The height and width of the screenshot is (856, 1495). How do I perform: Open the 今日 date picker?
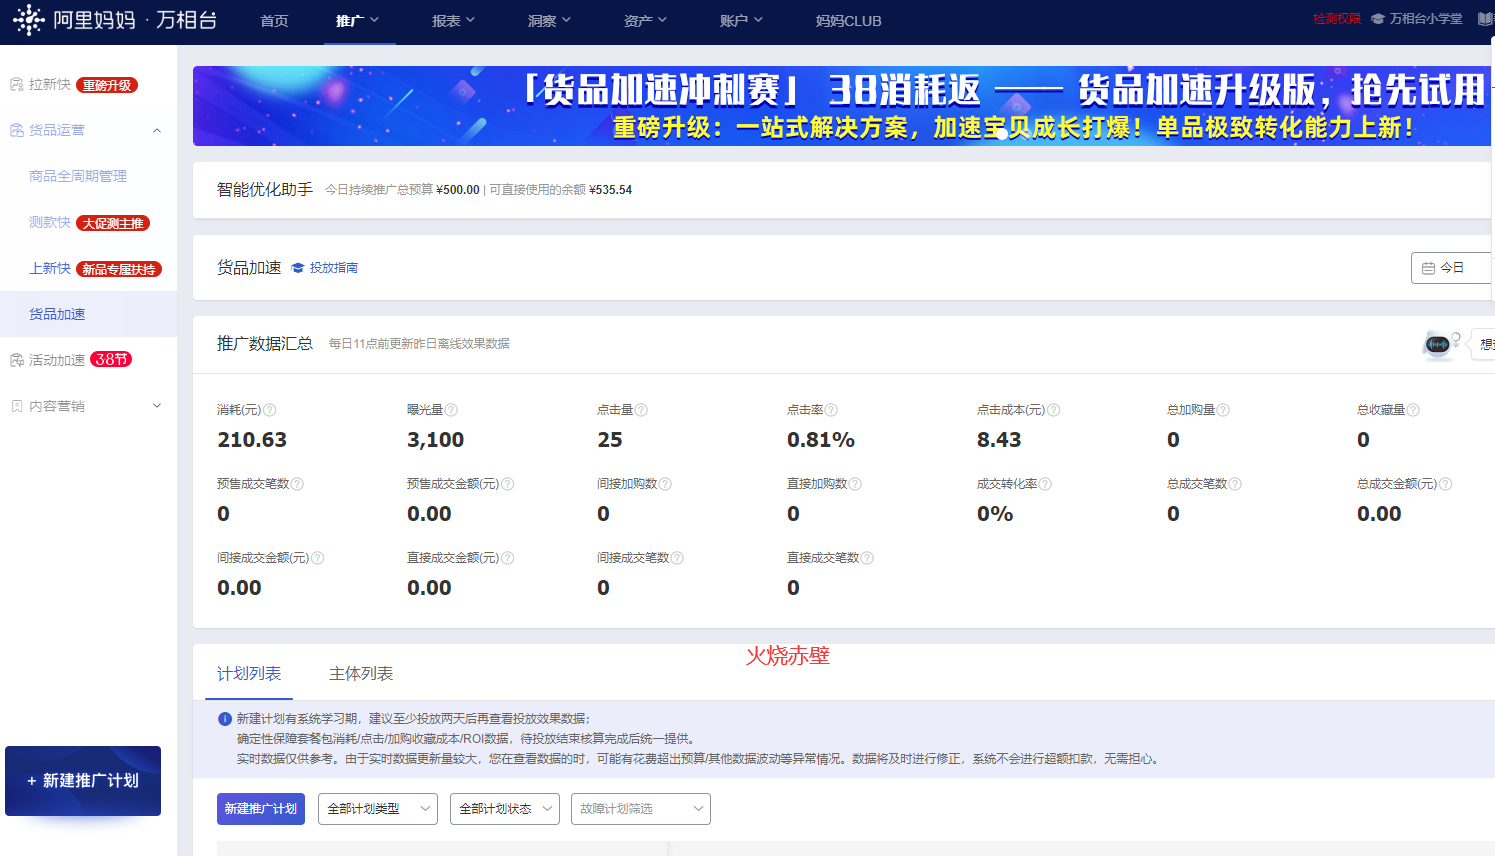tap(1452, 268)
